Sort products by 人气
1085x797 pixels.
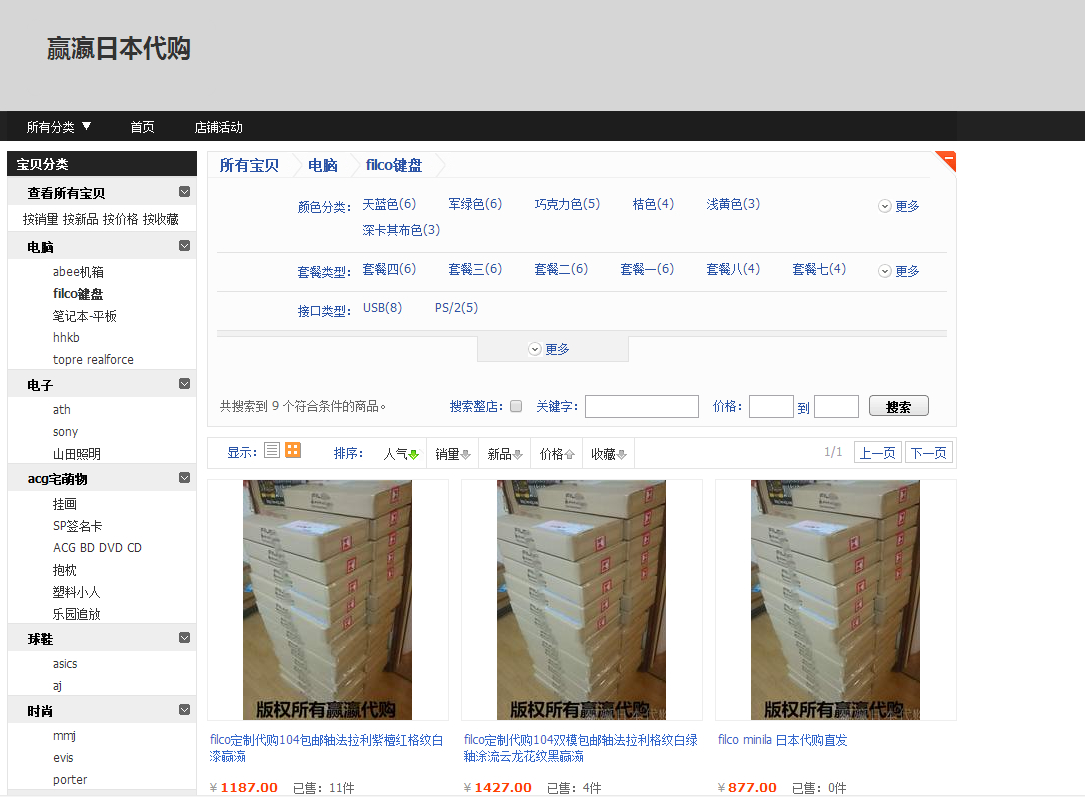401,454
